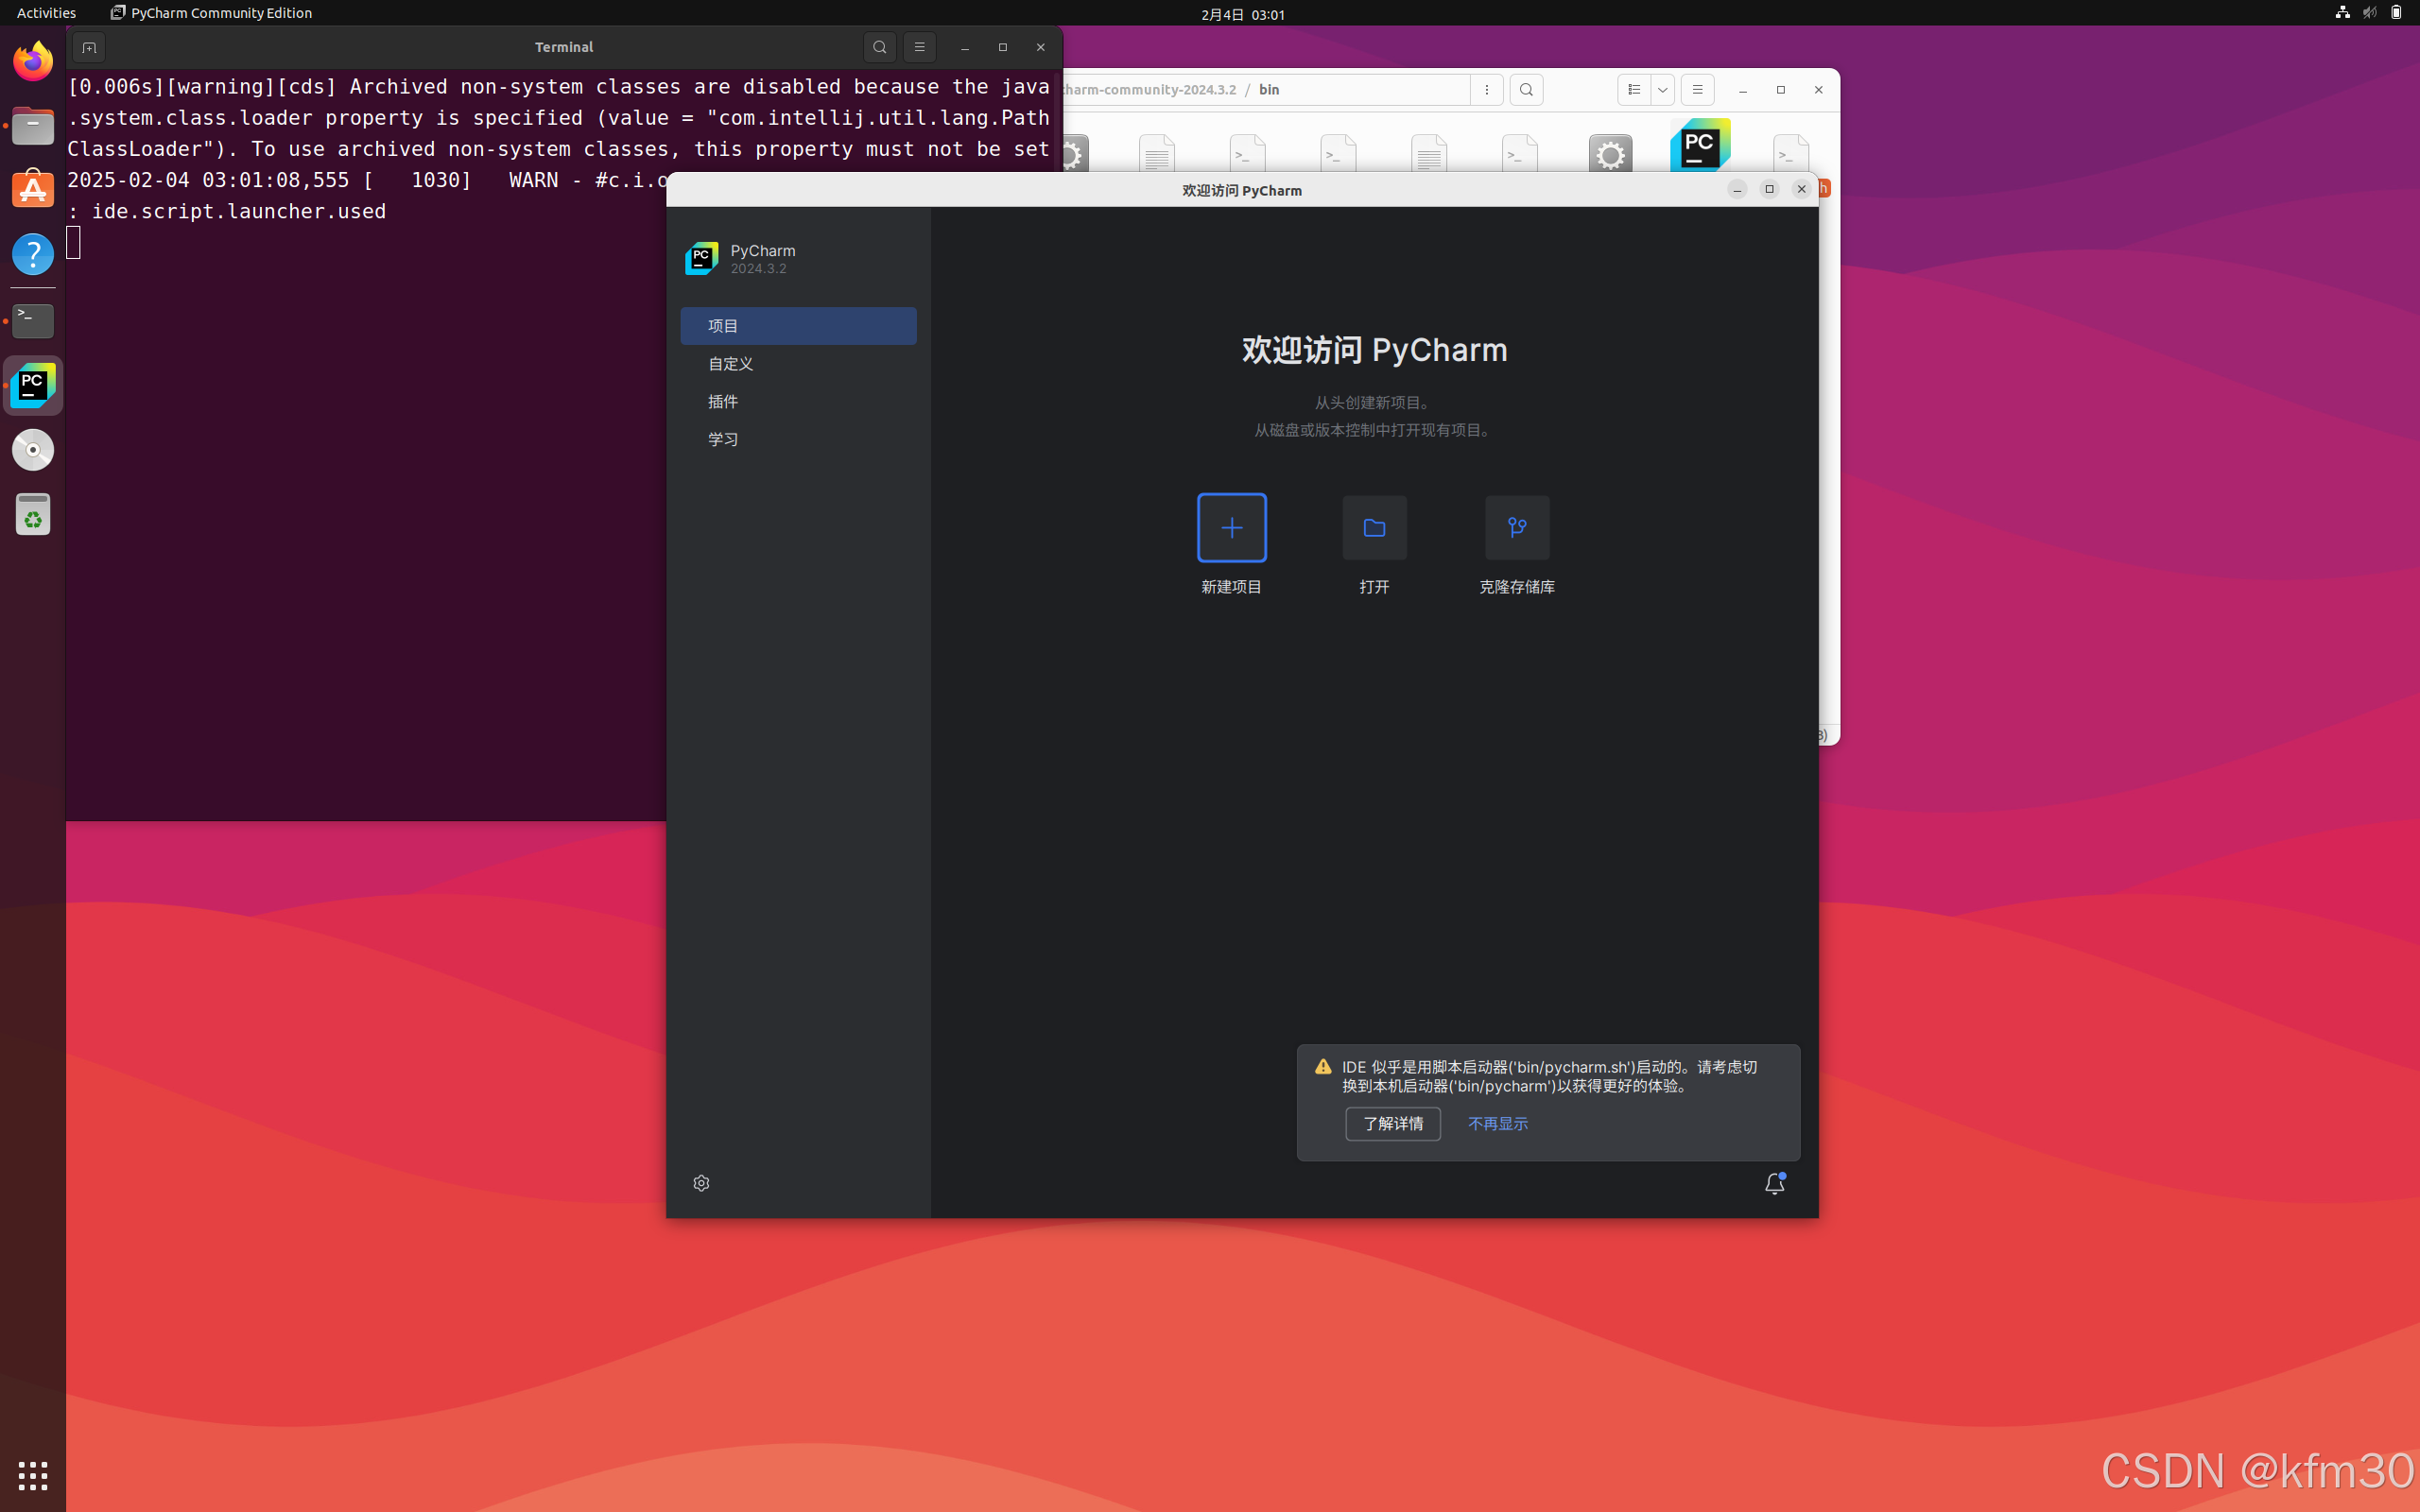Click the 不再显示 link

pyautogui.click(x=1497, y=1124)
